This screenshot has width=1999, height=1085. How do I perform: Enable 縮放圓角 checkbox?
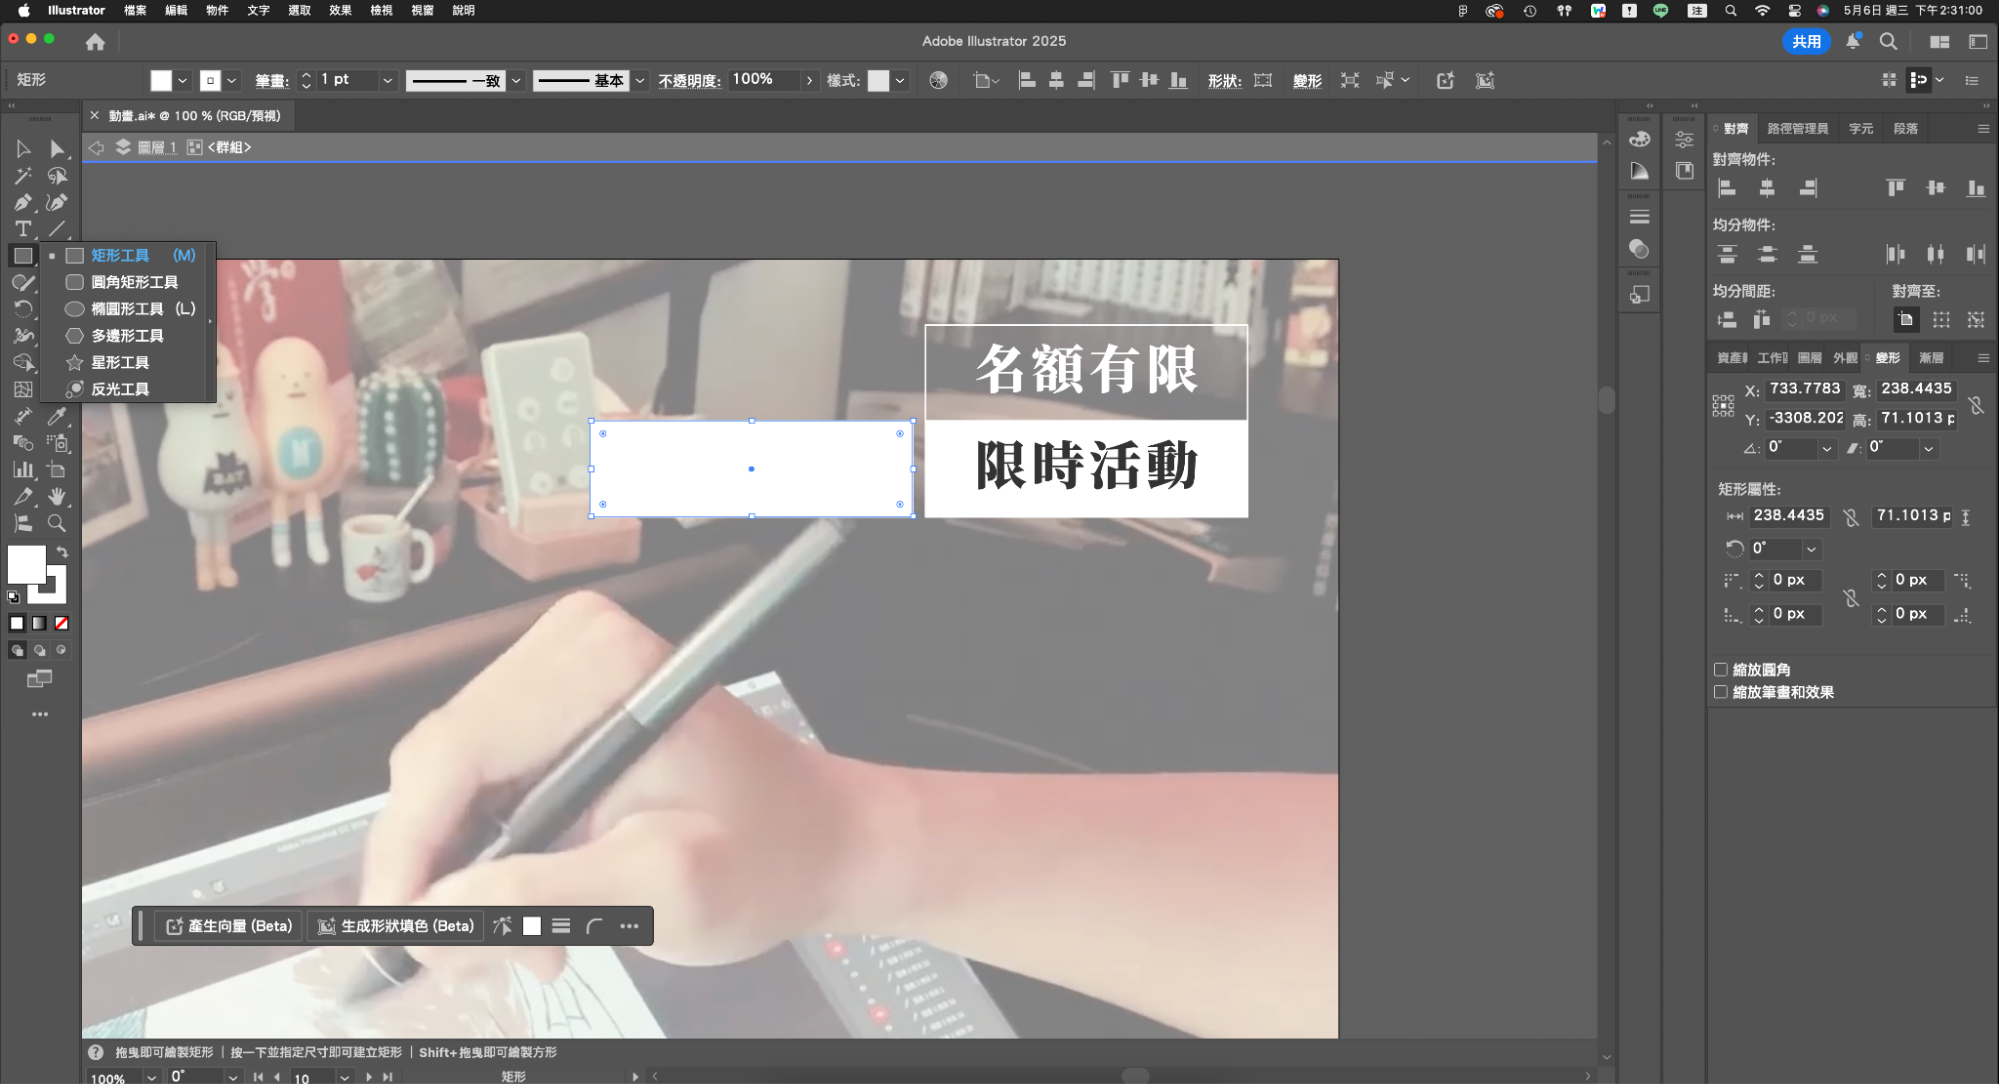click(1721, 670)
